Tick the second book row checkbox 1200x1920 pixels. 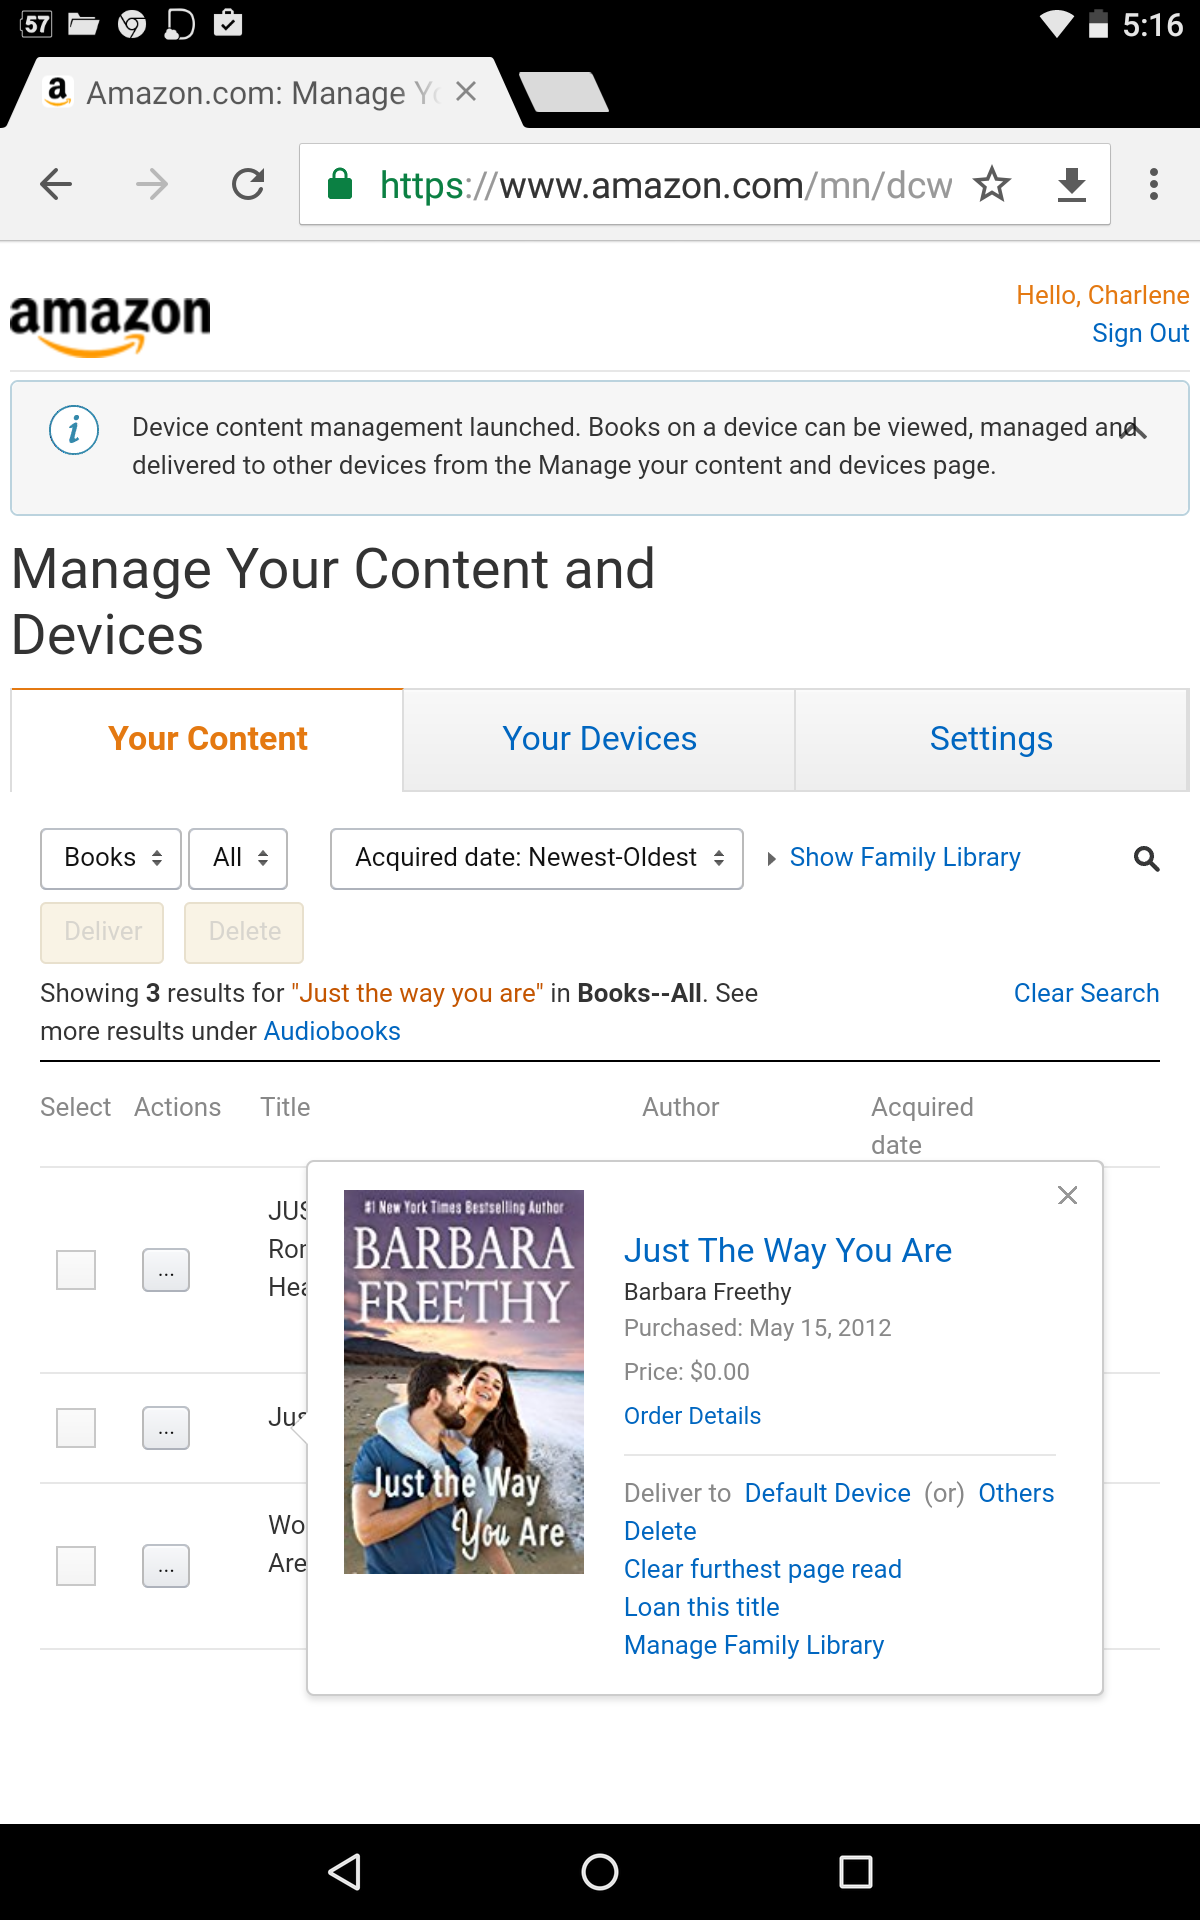click(x=76, y=1428)
